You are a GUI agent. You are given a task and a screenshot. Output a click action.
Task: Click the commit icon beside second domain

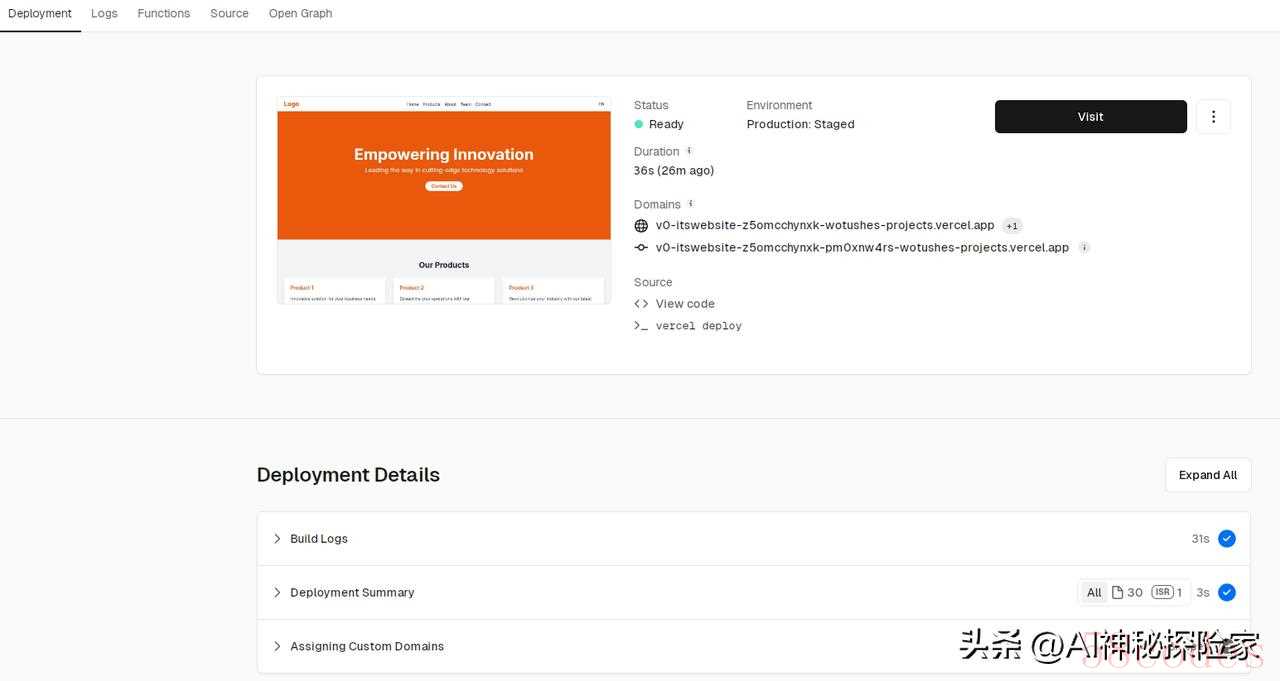coord(641,248)
